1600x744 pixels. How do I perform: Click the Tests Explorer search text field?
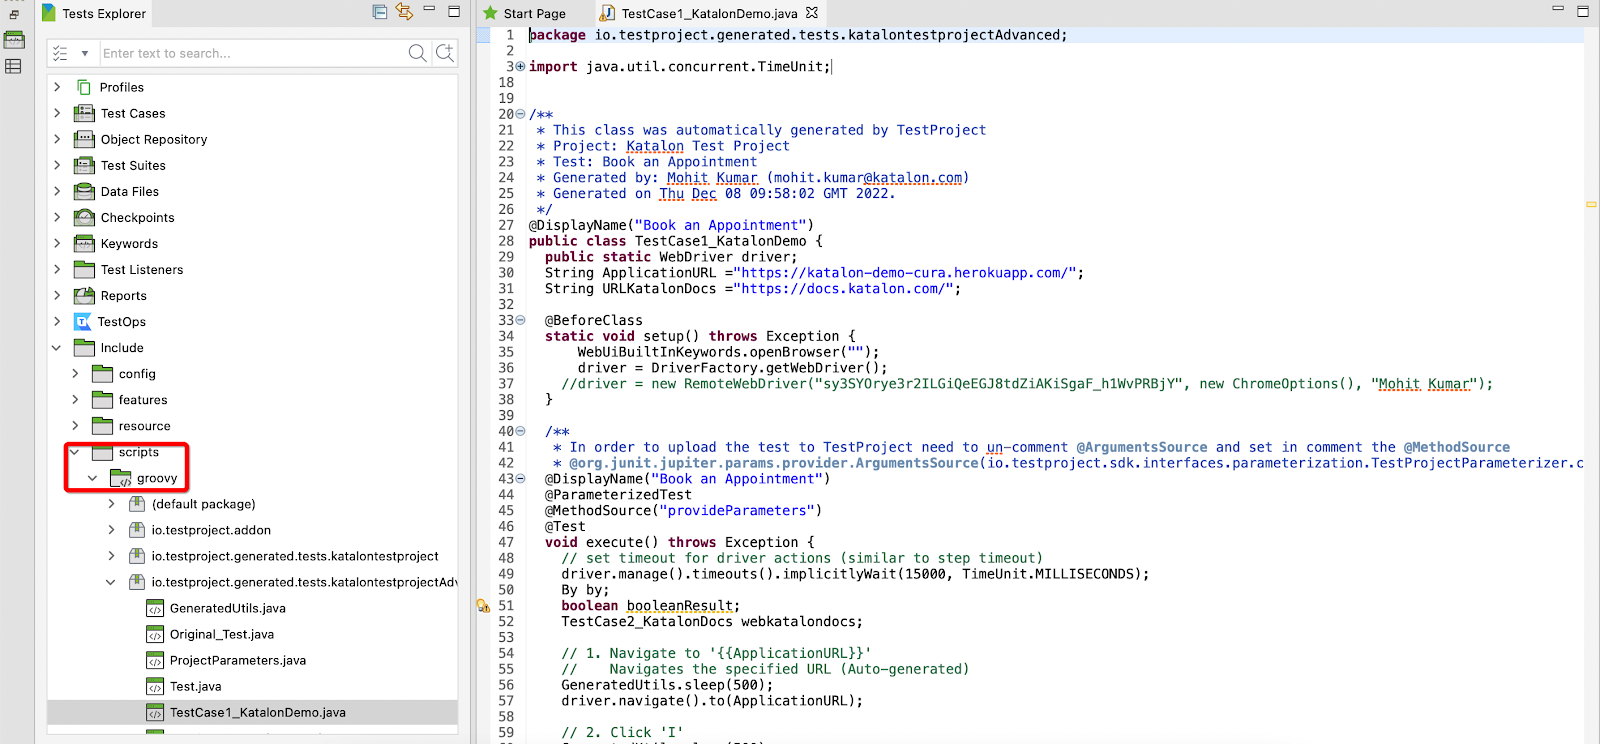point(250,53)
